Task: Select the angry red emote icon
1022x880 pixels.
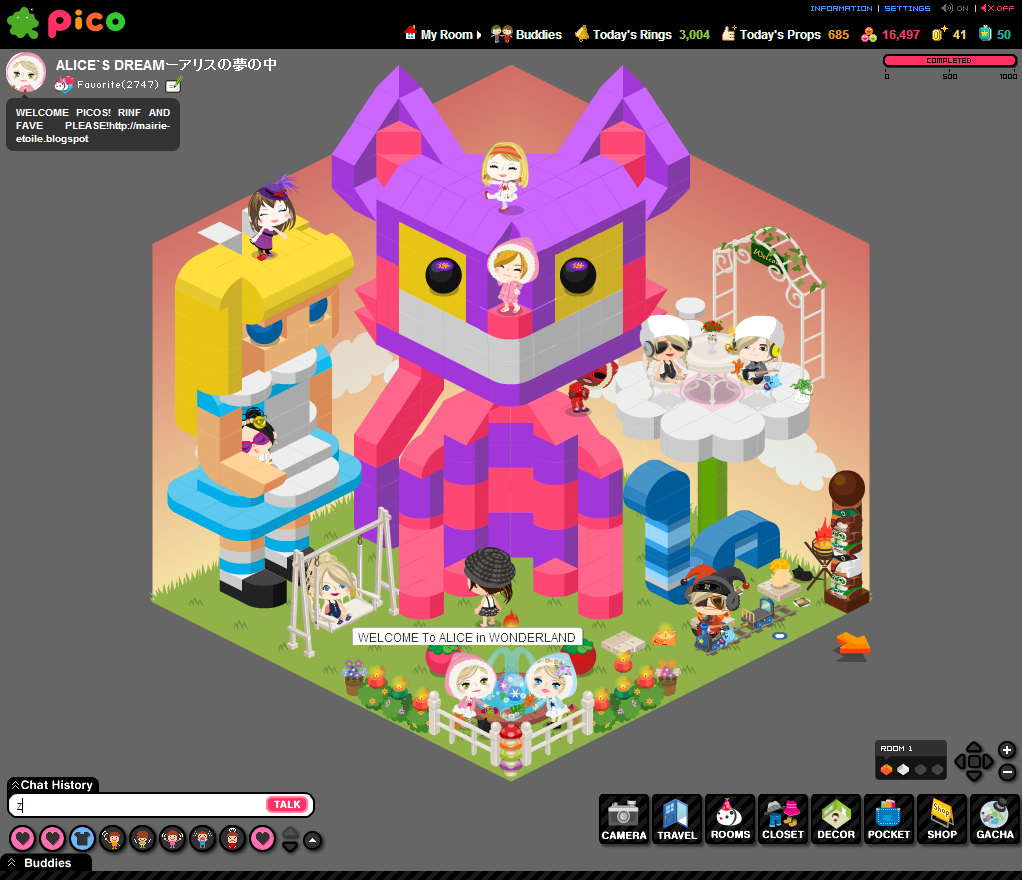Action: (231, 838)
